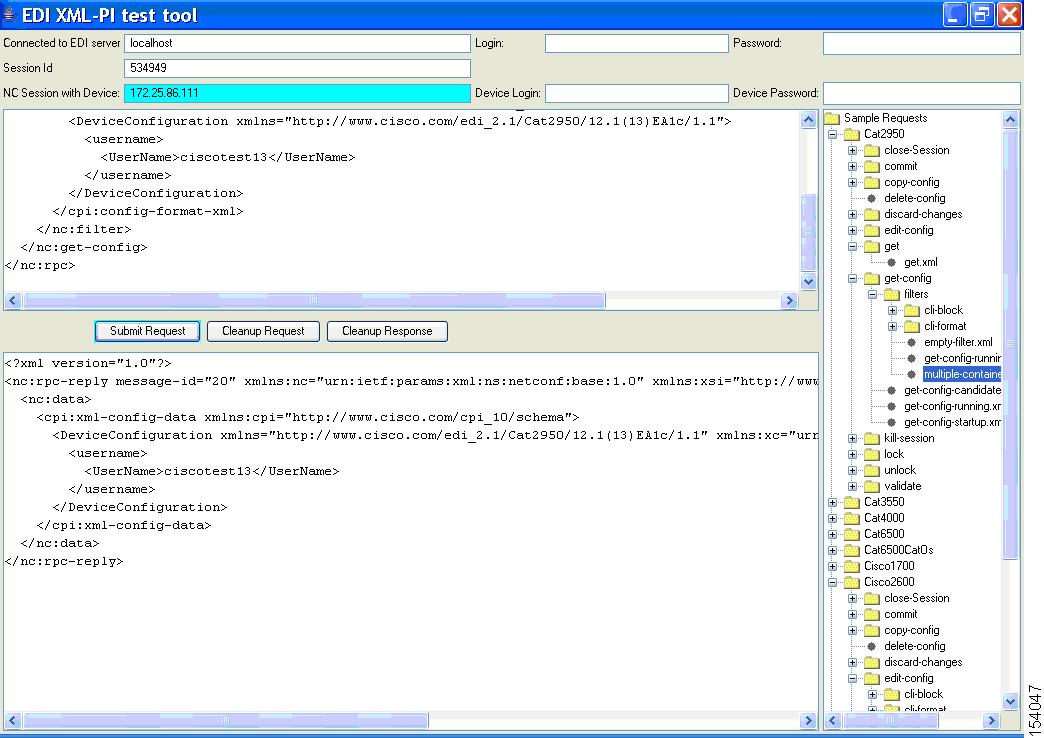This screenshot has height=738, width=1044.
Task: Select the NC Session with Device field
Action: 297,93
